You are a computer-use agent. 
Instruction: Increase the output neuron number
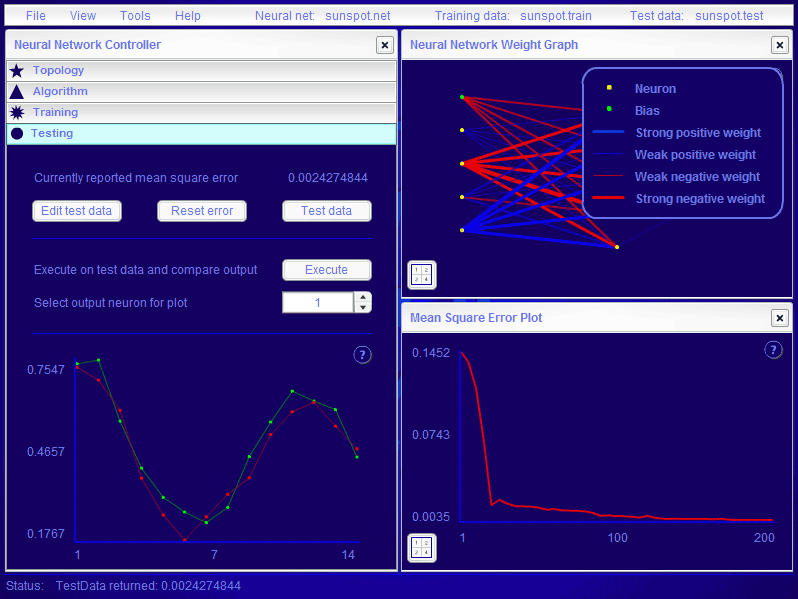pos(362,297)
